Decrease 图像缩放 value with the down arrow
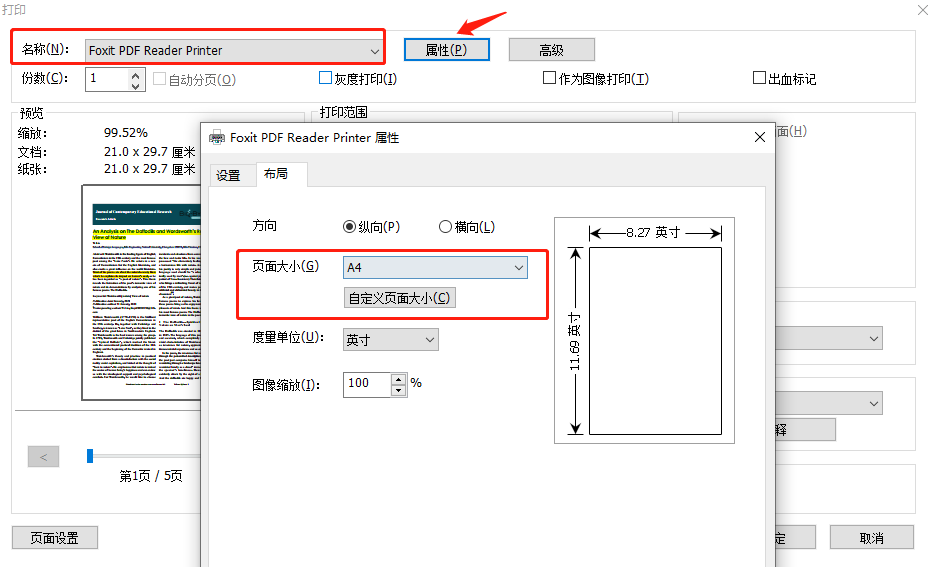The width and height of the screenshot is (936, 567). (399, 389)
